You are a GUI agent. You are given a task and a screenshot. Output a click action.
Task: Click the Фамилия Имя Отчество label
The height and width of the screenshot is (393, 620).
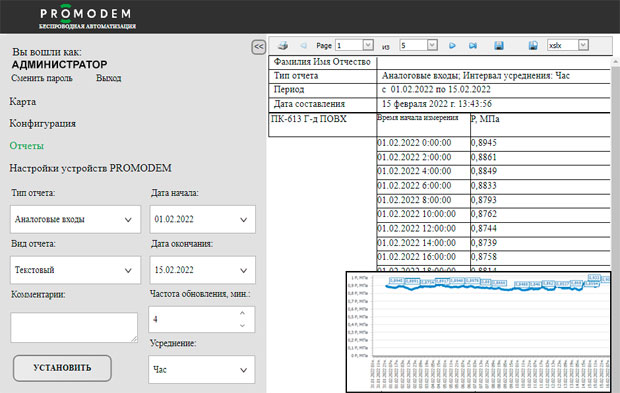(x=322, y=62)
